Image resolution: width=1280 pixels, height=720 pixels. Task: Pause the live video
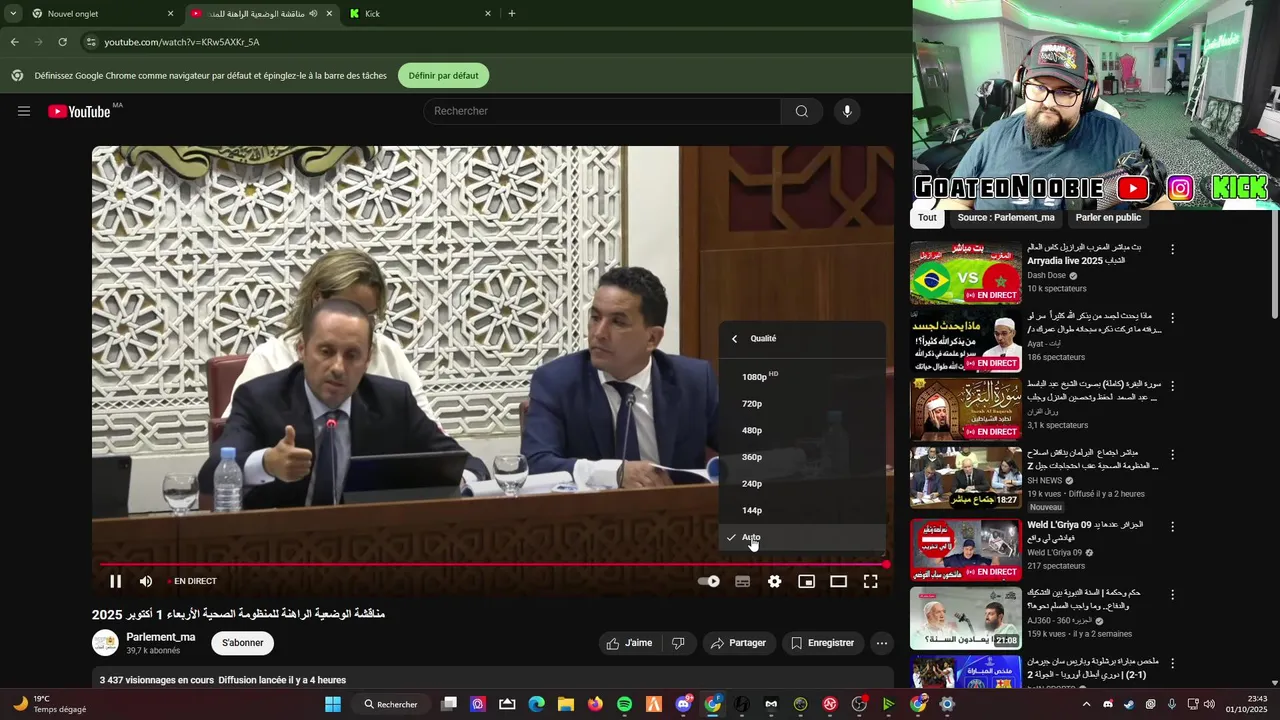(x=115, y=581)
